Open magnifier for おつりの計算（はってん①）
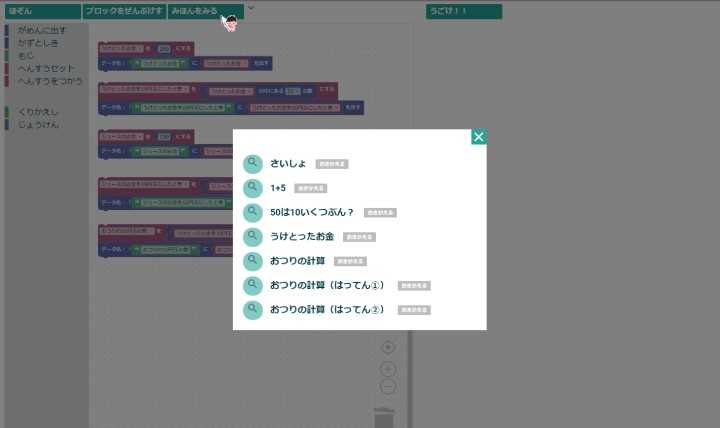This screenshot has width=720, height=428. (253, 285)
